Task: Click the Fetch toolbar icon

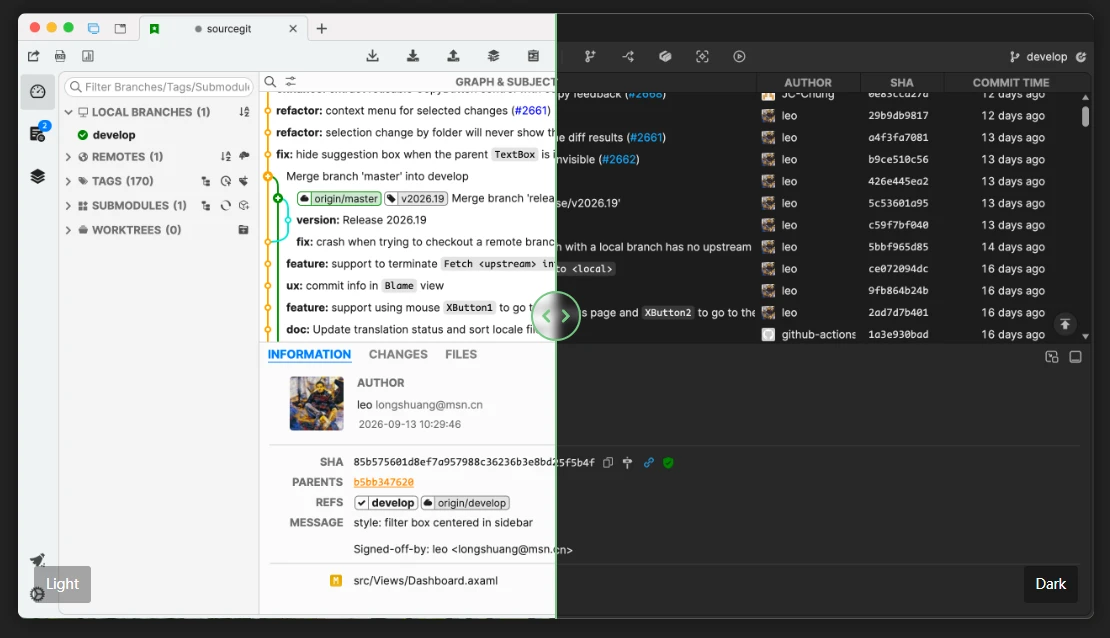Action: tap(372, 56)
